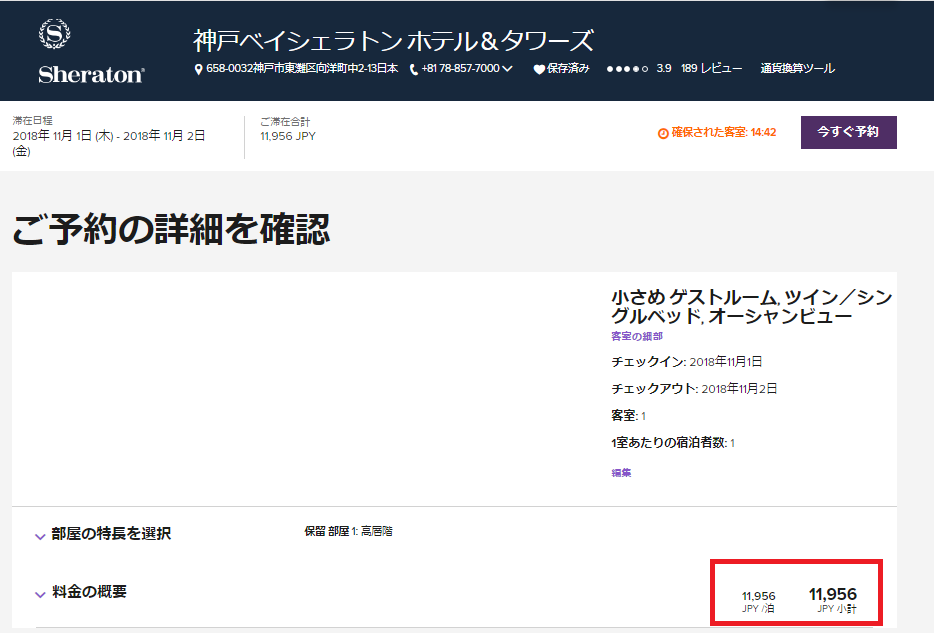Click the hotel address text 658-0032
This screenshot has width=934, height=633.
[x=302, y=68]
